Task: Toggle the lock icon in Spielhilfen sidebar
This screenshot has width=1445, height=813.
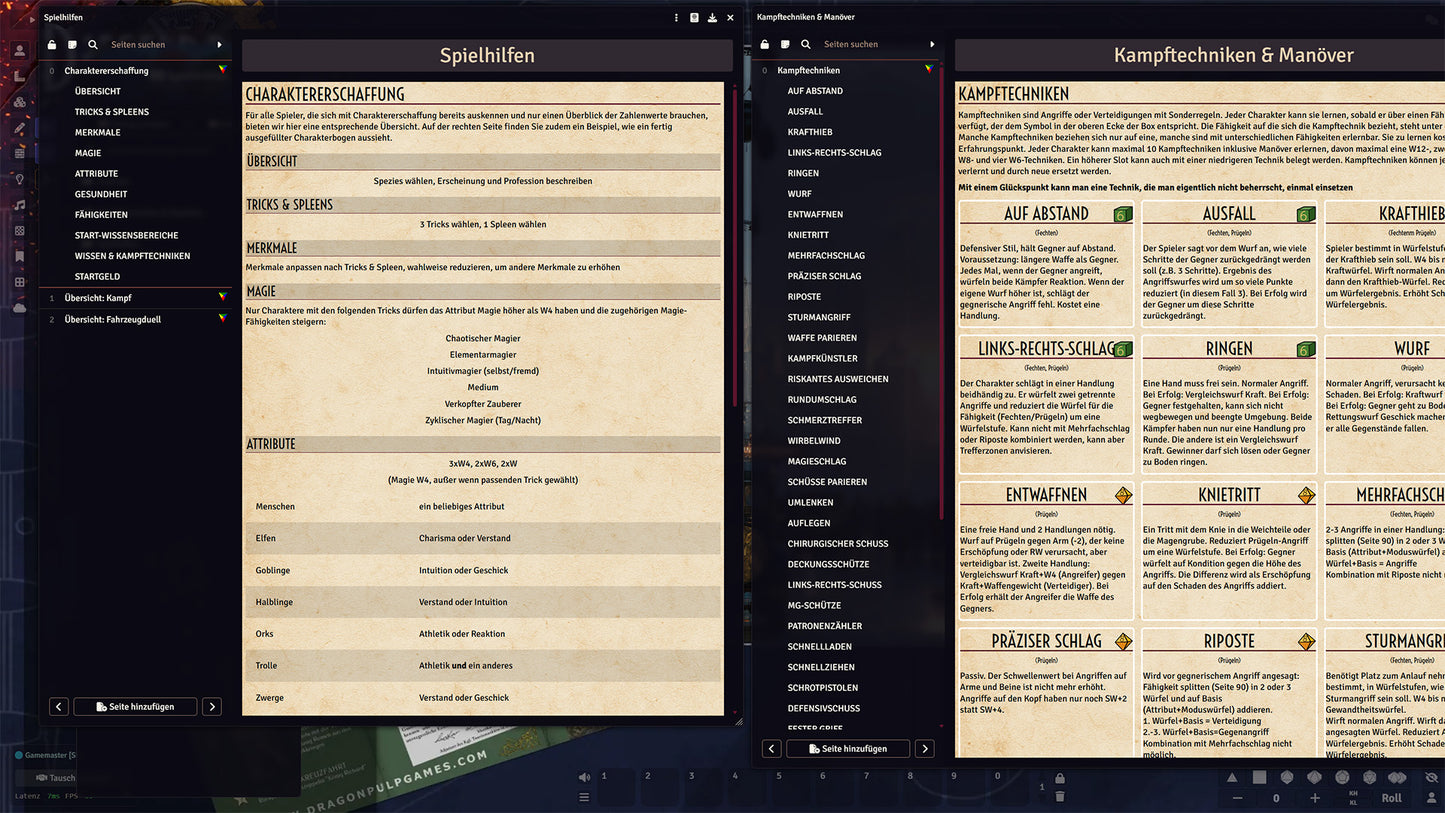Action: pyautogui.click(x=52, y=45)
